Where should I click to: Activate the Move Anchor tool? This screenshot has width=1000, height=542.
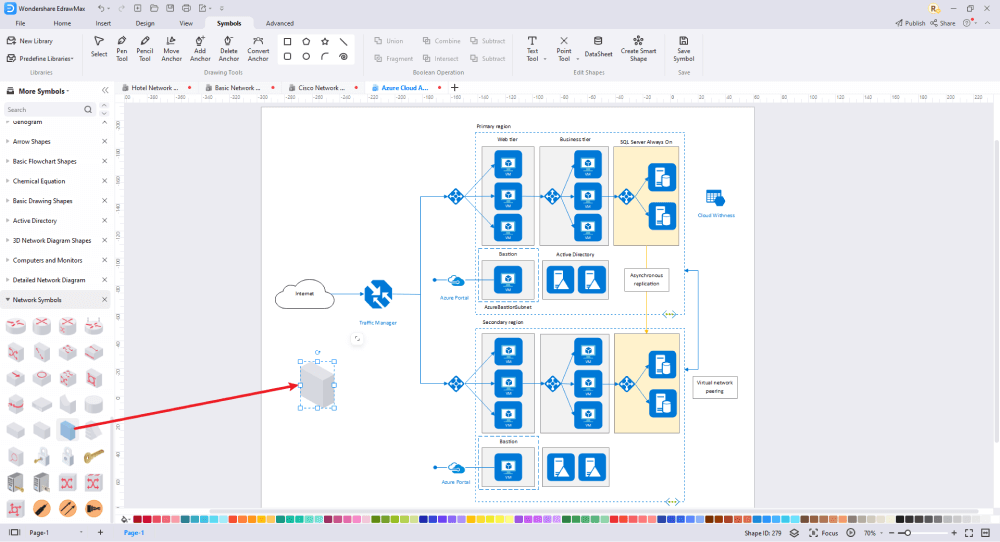pyautogui.click(x=171, y=49)
